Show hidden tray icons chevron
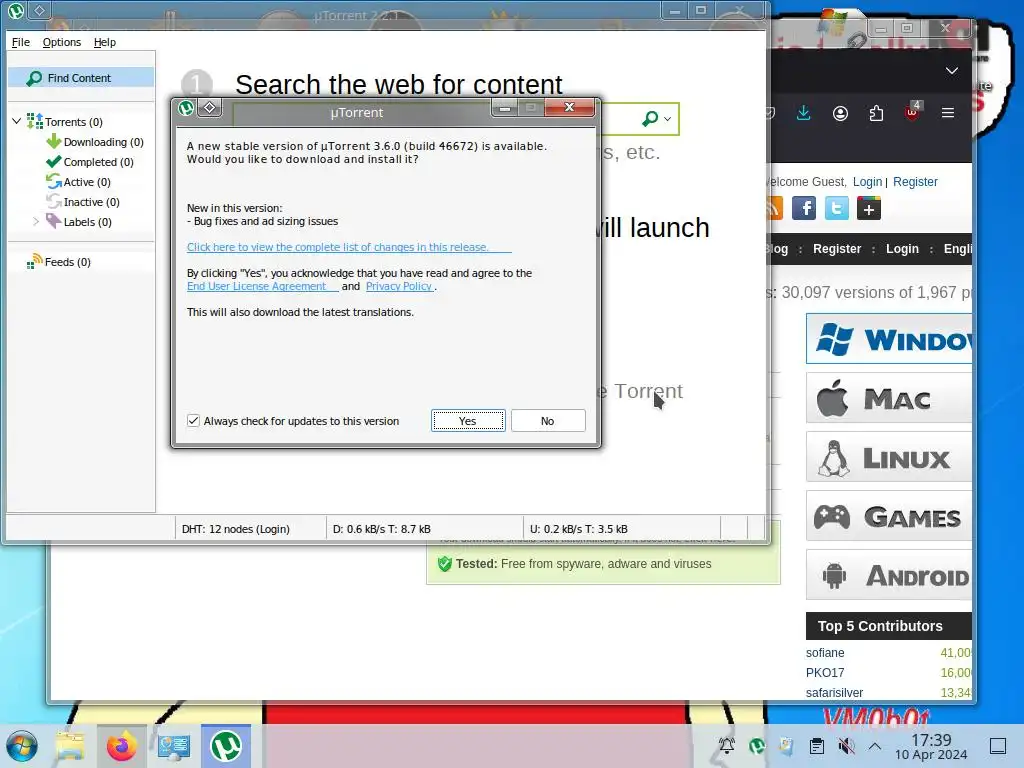 pos(875,746)
